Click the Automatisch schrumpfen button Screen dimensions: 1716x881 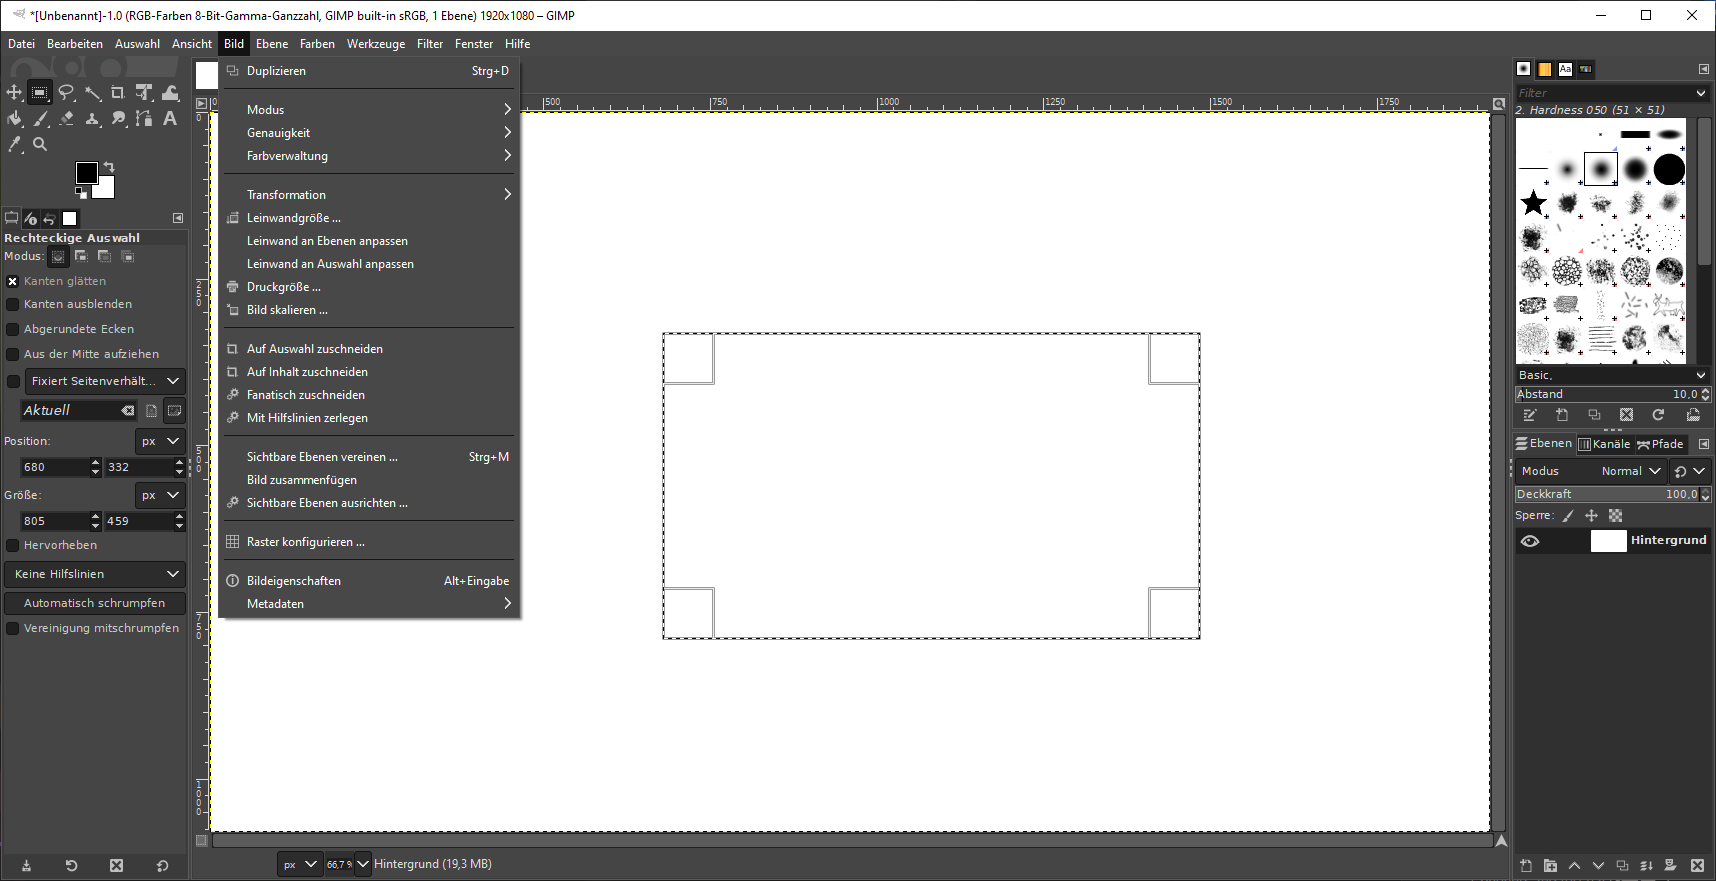95,603
